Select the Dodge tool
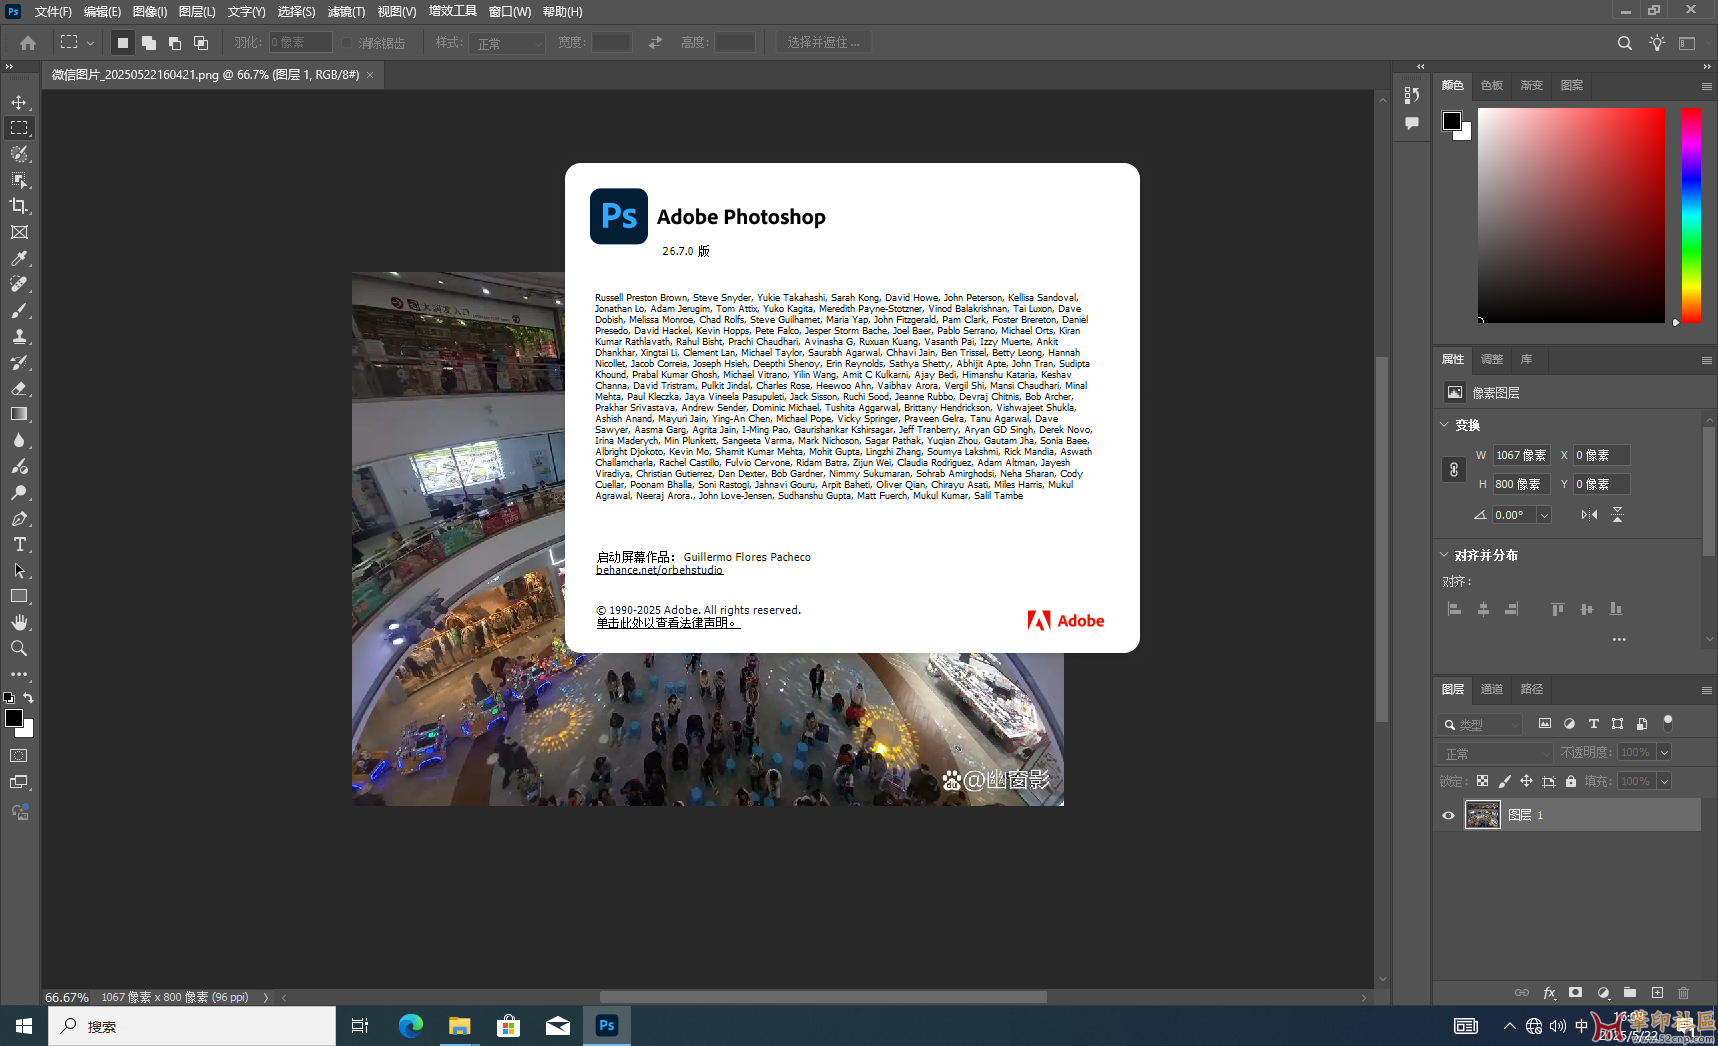This screenshot has width=1718, height=1046. tap(19, 492)
